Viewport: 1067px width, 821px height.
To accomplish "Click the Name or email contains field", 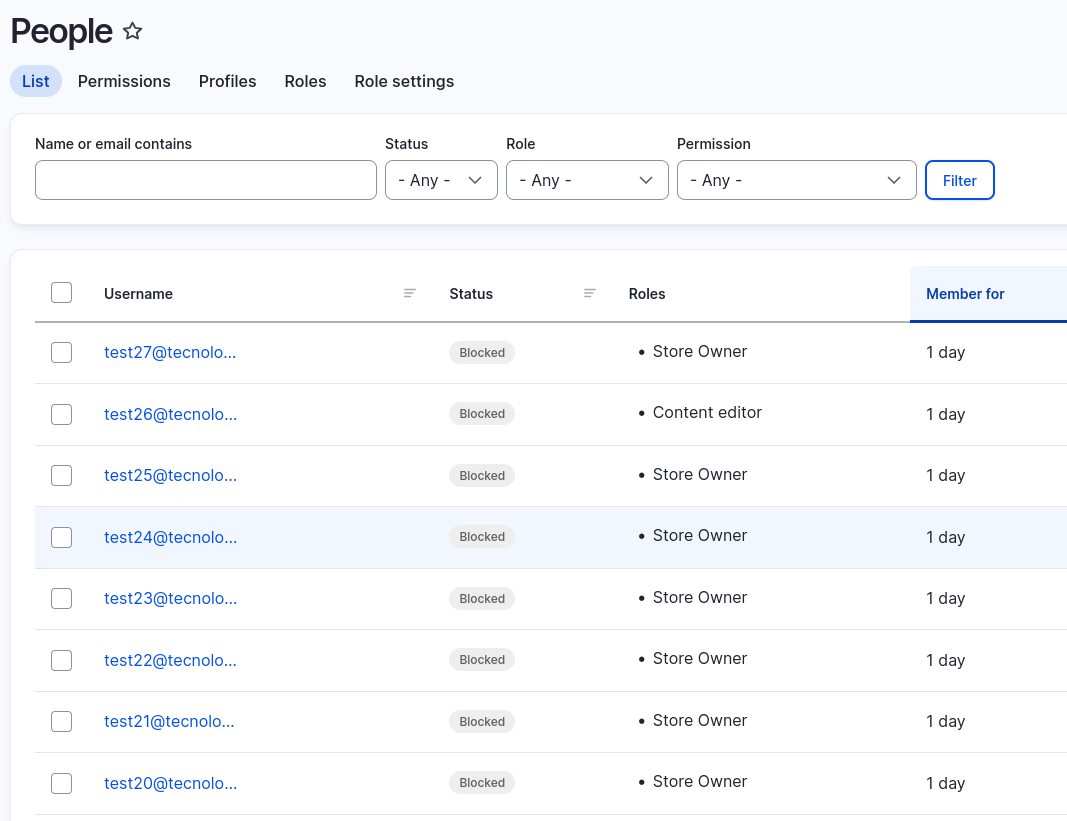I will tap(206, 180).
